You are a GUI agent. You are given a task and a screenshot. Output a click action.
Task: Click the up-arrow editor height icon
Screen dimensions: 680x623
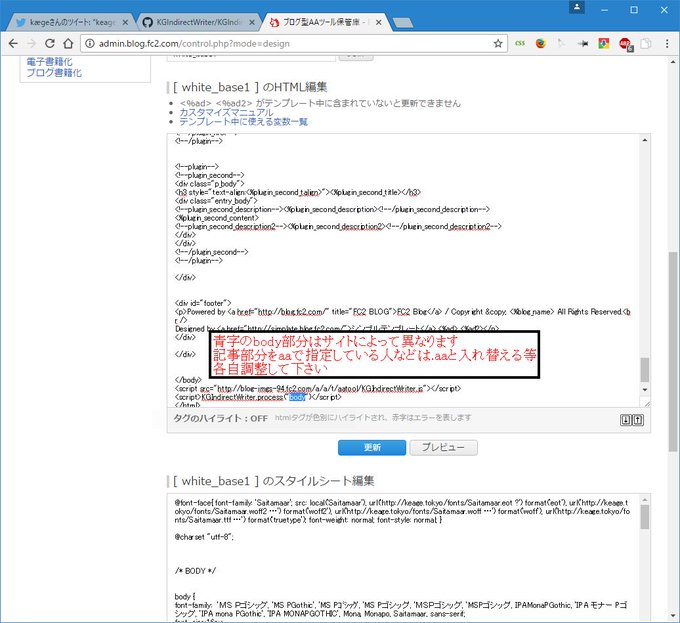[x=638, y=420]
